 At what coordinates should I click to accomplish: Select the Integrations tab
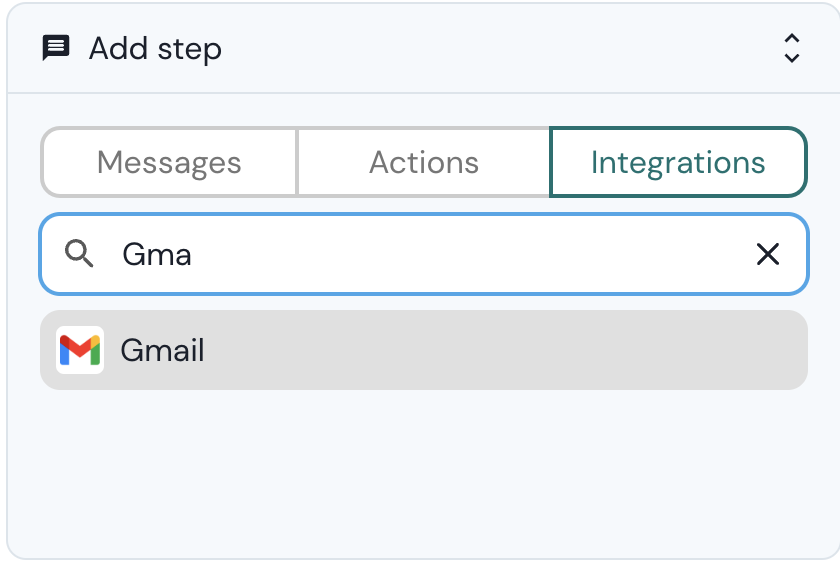(x=678, y=162)
